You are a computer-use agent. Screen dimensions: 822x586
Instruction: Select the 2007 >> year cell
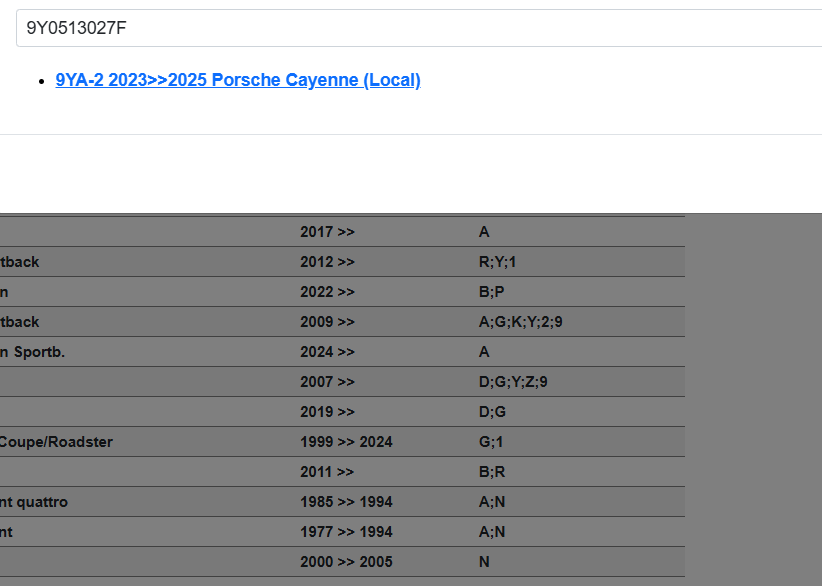[x=327, y=382]
